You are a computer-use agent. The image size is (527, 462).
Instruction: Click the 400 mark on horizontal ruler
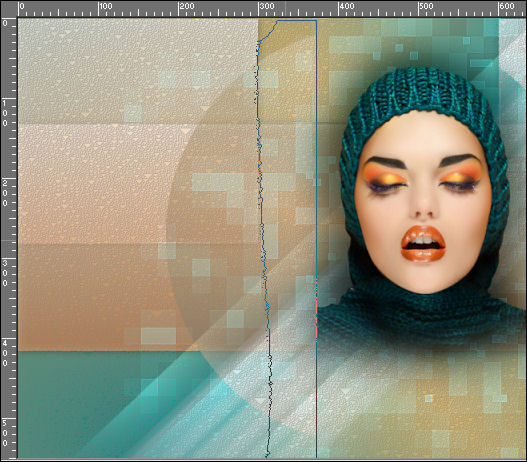tap(346, 6)
